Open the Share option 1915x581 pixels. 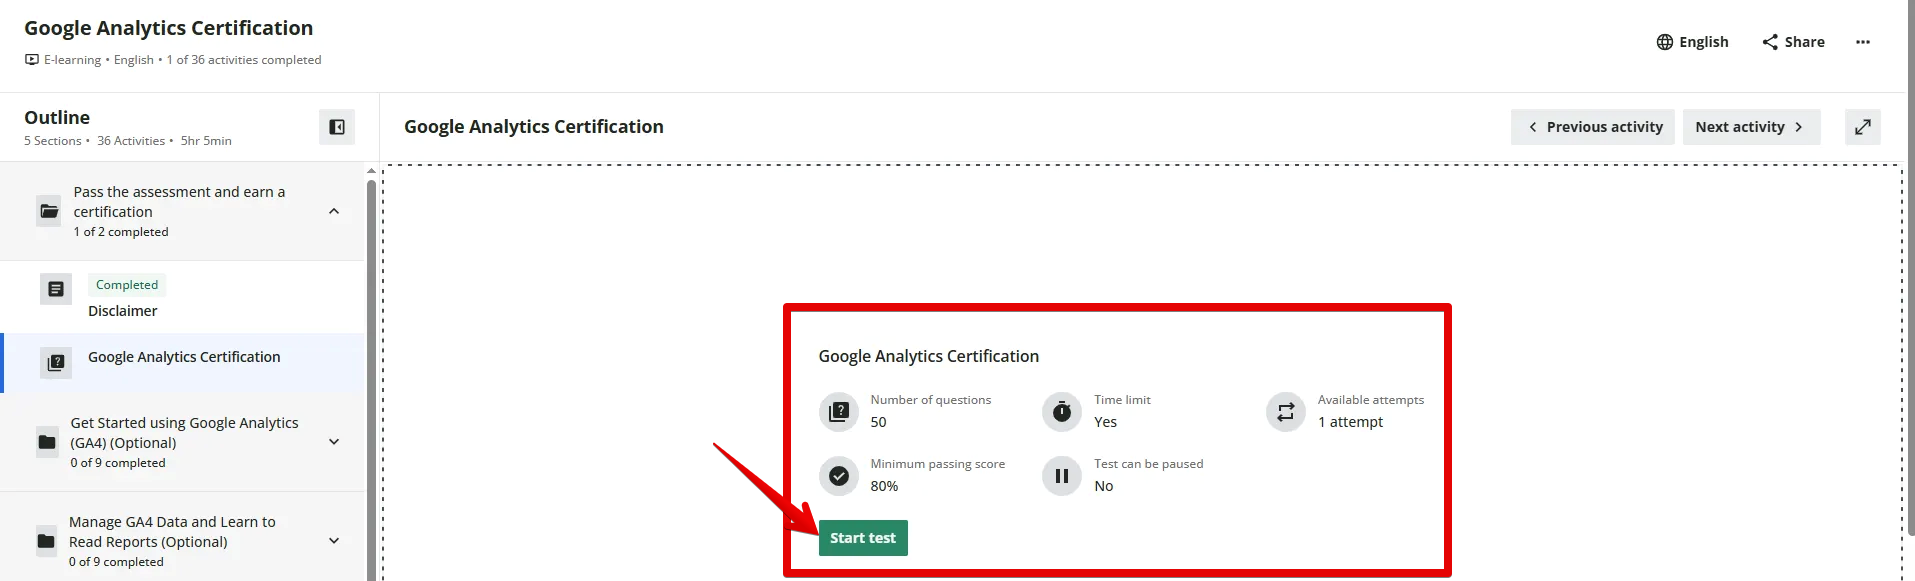click(1793, 42)
